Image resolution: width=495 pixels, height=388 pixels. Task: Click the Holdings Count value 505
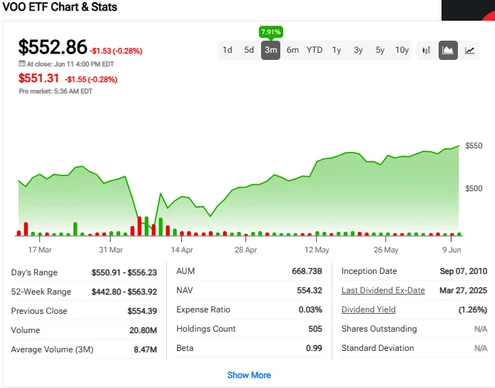click(315, 329)
